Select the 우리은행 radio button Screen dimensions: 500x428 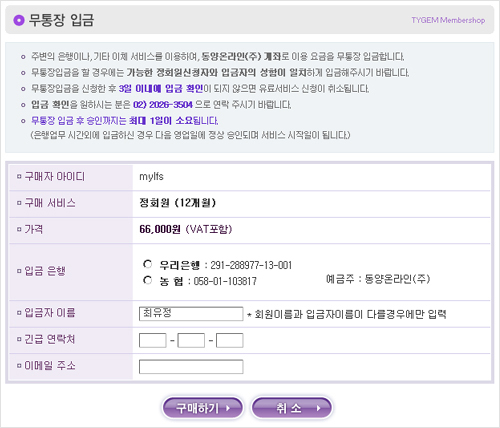(x=147, y=264)
